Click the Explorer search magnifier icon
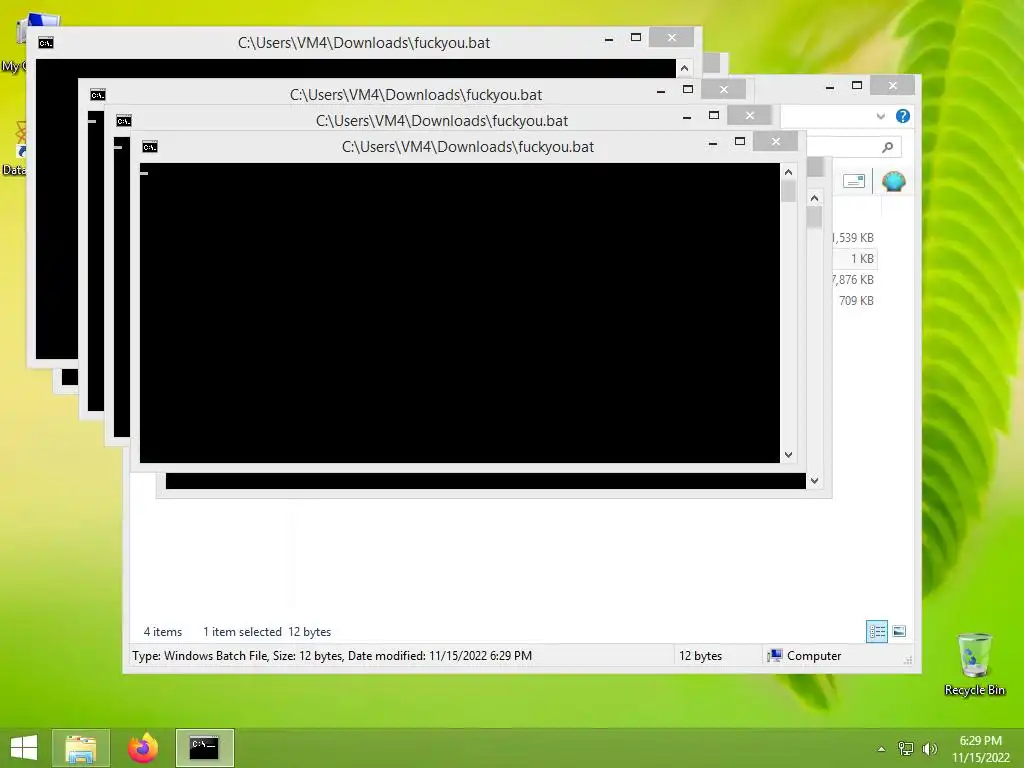Image resolution: width=1024 pixels, height=768 pixels. (888, 147)
